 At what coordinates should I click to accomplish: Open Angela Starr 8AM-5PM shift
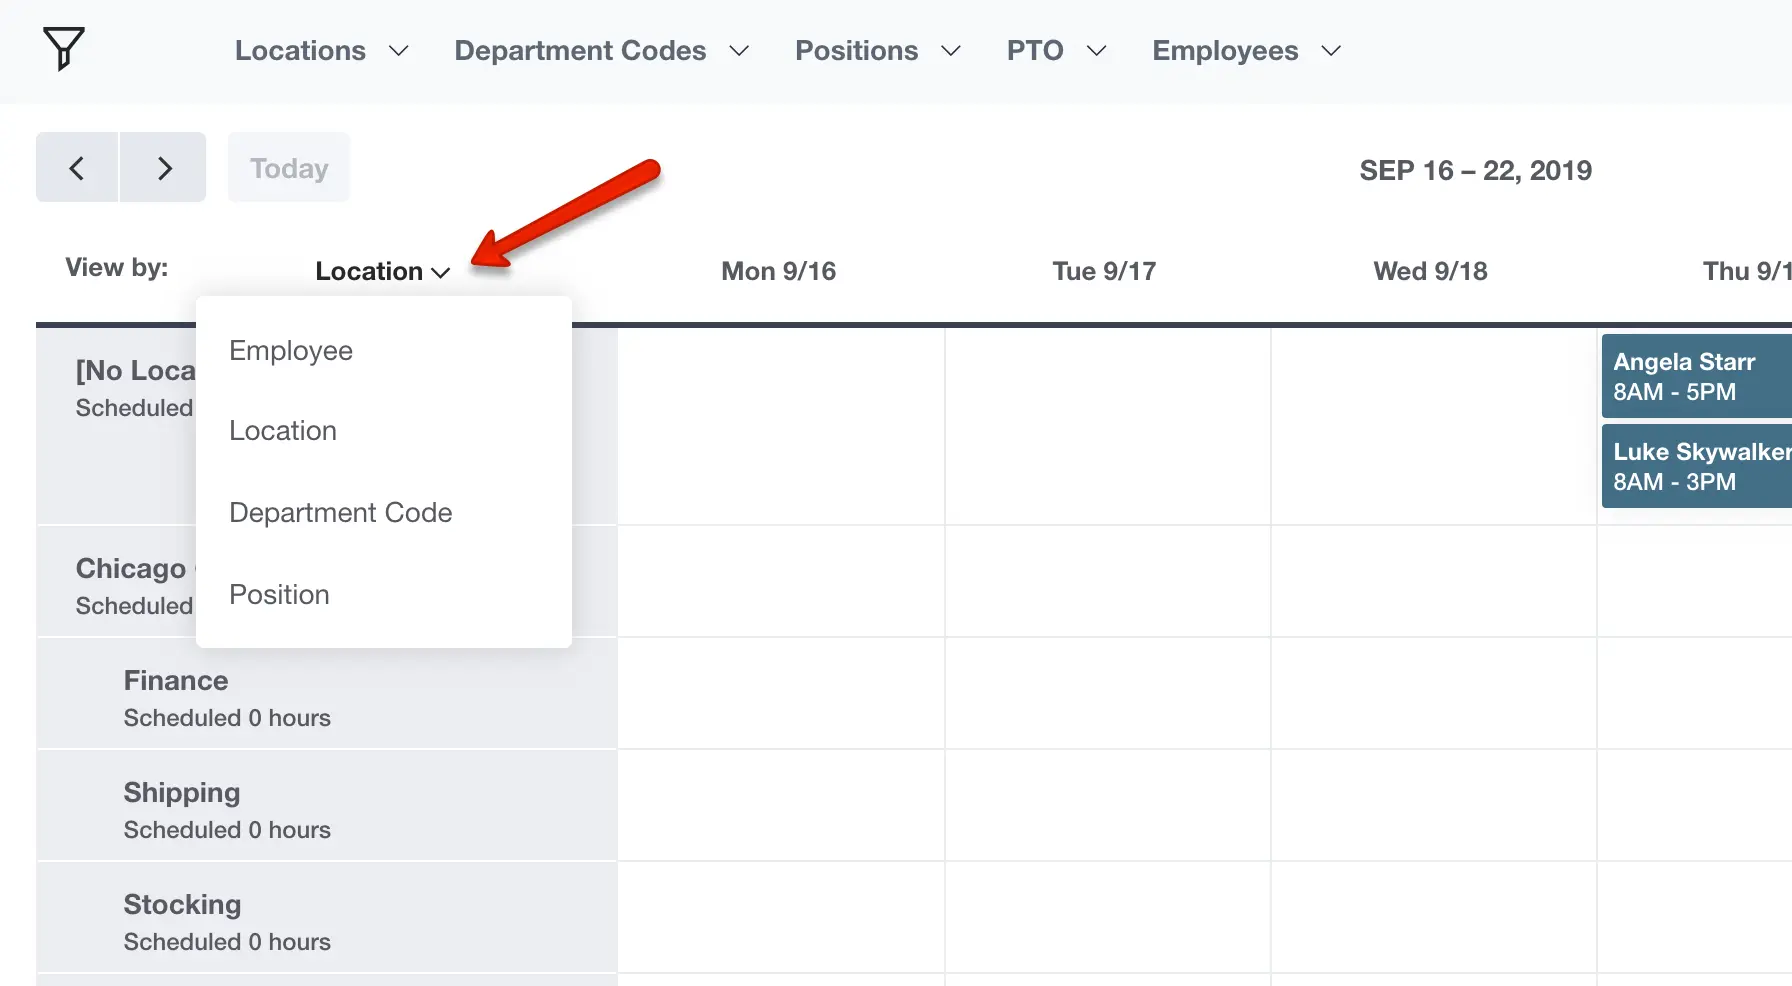click(1697, 376)
